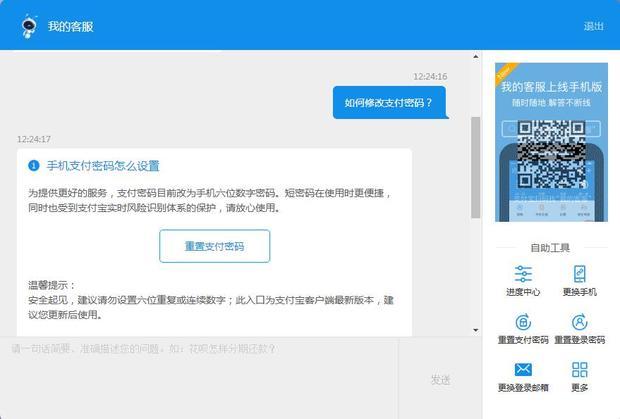
Task: Open the 更多 more tools grid icon
Action: [579, 370]
